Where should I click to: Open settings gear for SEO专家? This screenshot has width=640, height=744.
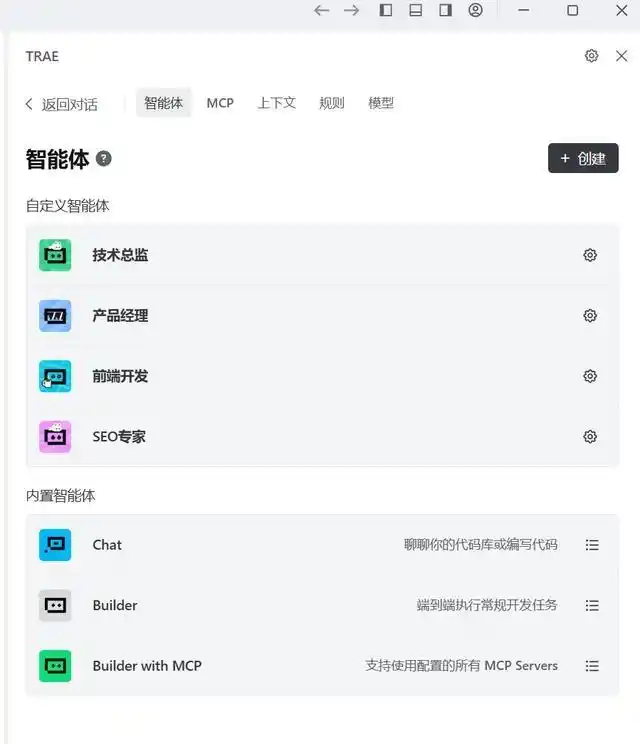coord(590,437)
